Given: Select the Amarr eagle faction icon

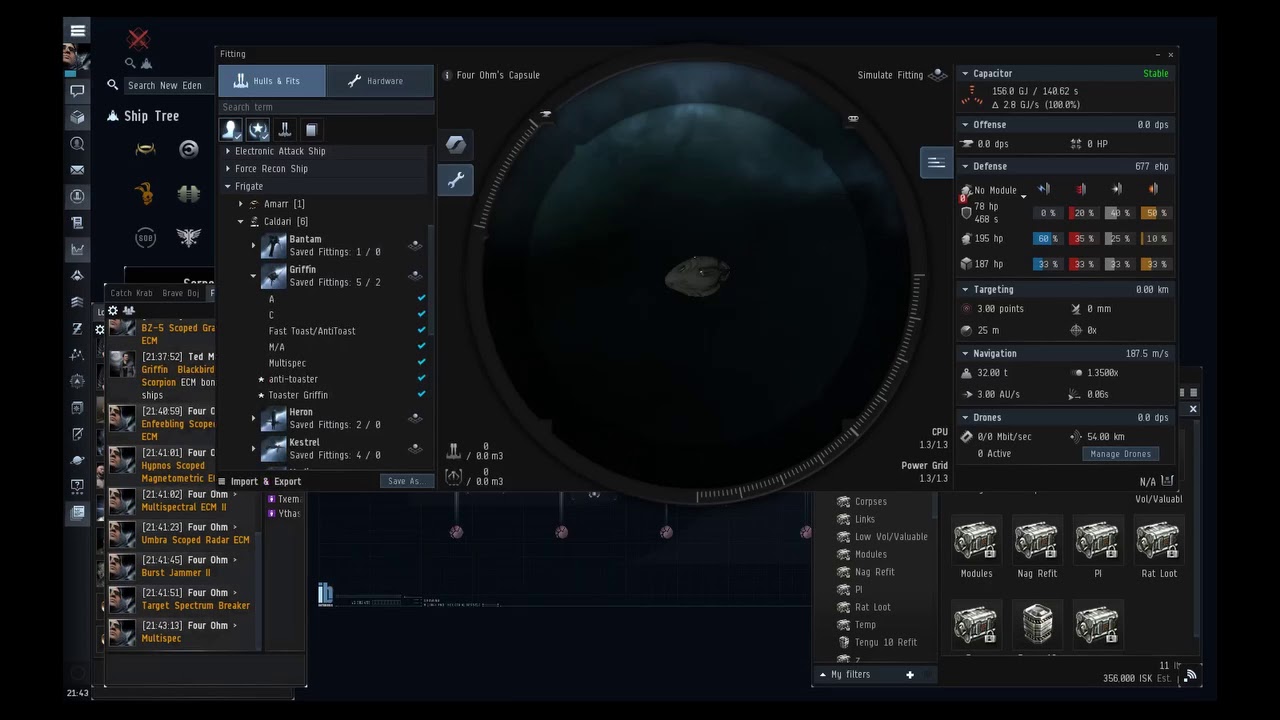Looking at the screenshot, I should pyautogui.click(x=189, y=238).
